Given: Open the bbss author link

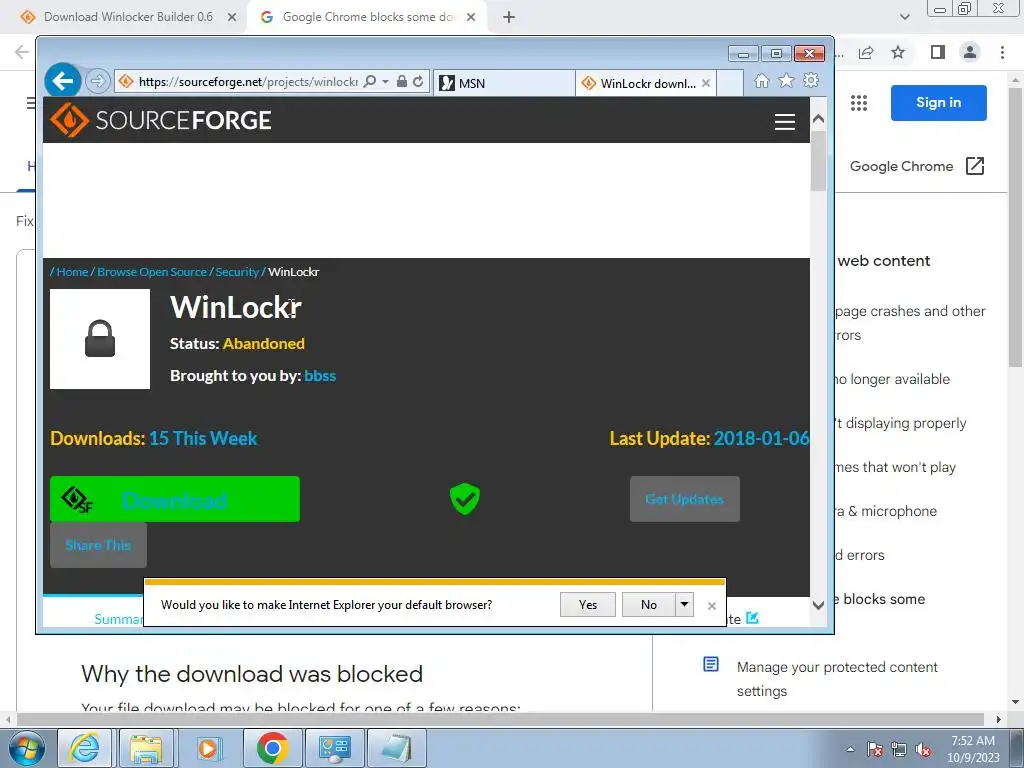Looking at the screenshot, I should coord(320,376).
